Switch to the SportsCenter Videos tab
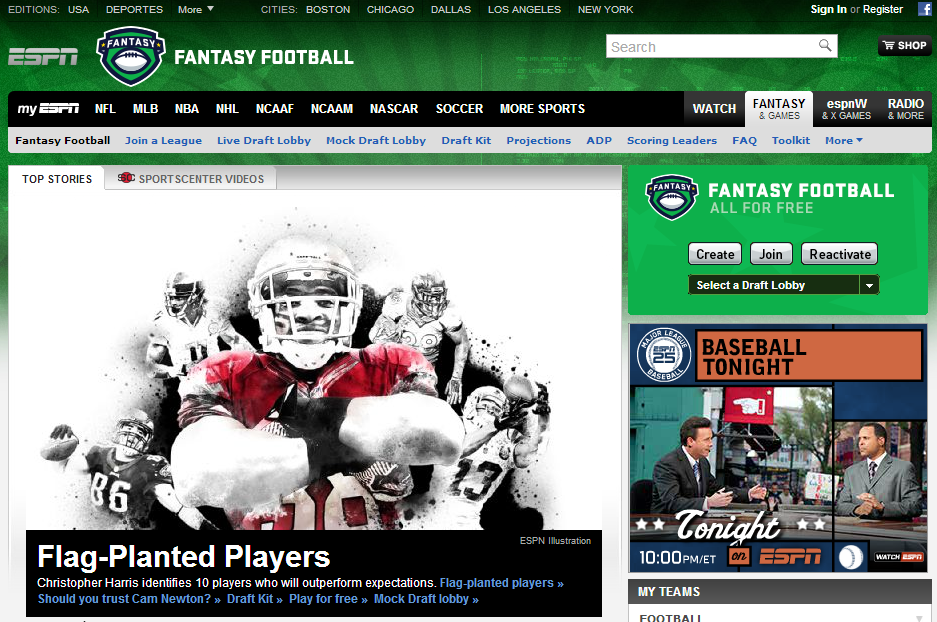Viewport: 937px width, 622px height. [191, 179]
